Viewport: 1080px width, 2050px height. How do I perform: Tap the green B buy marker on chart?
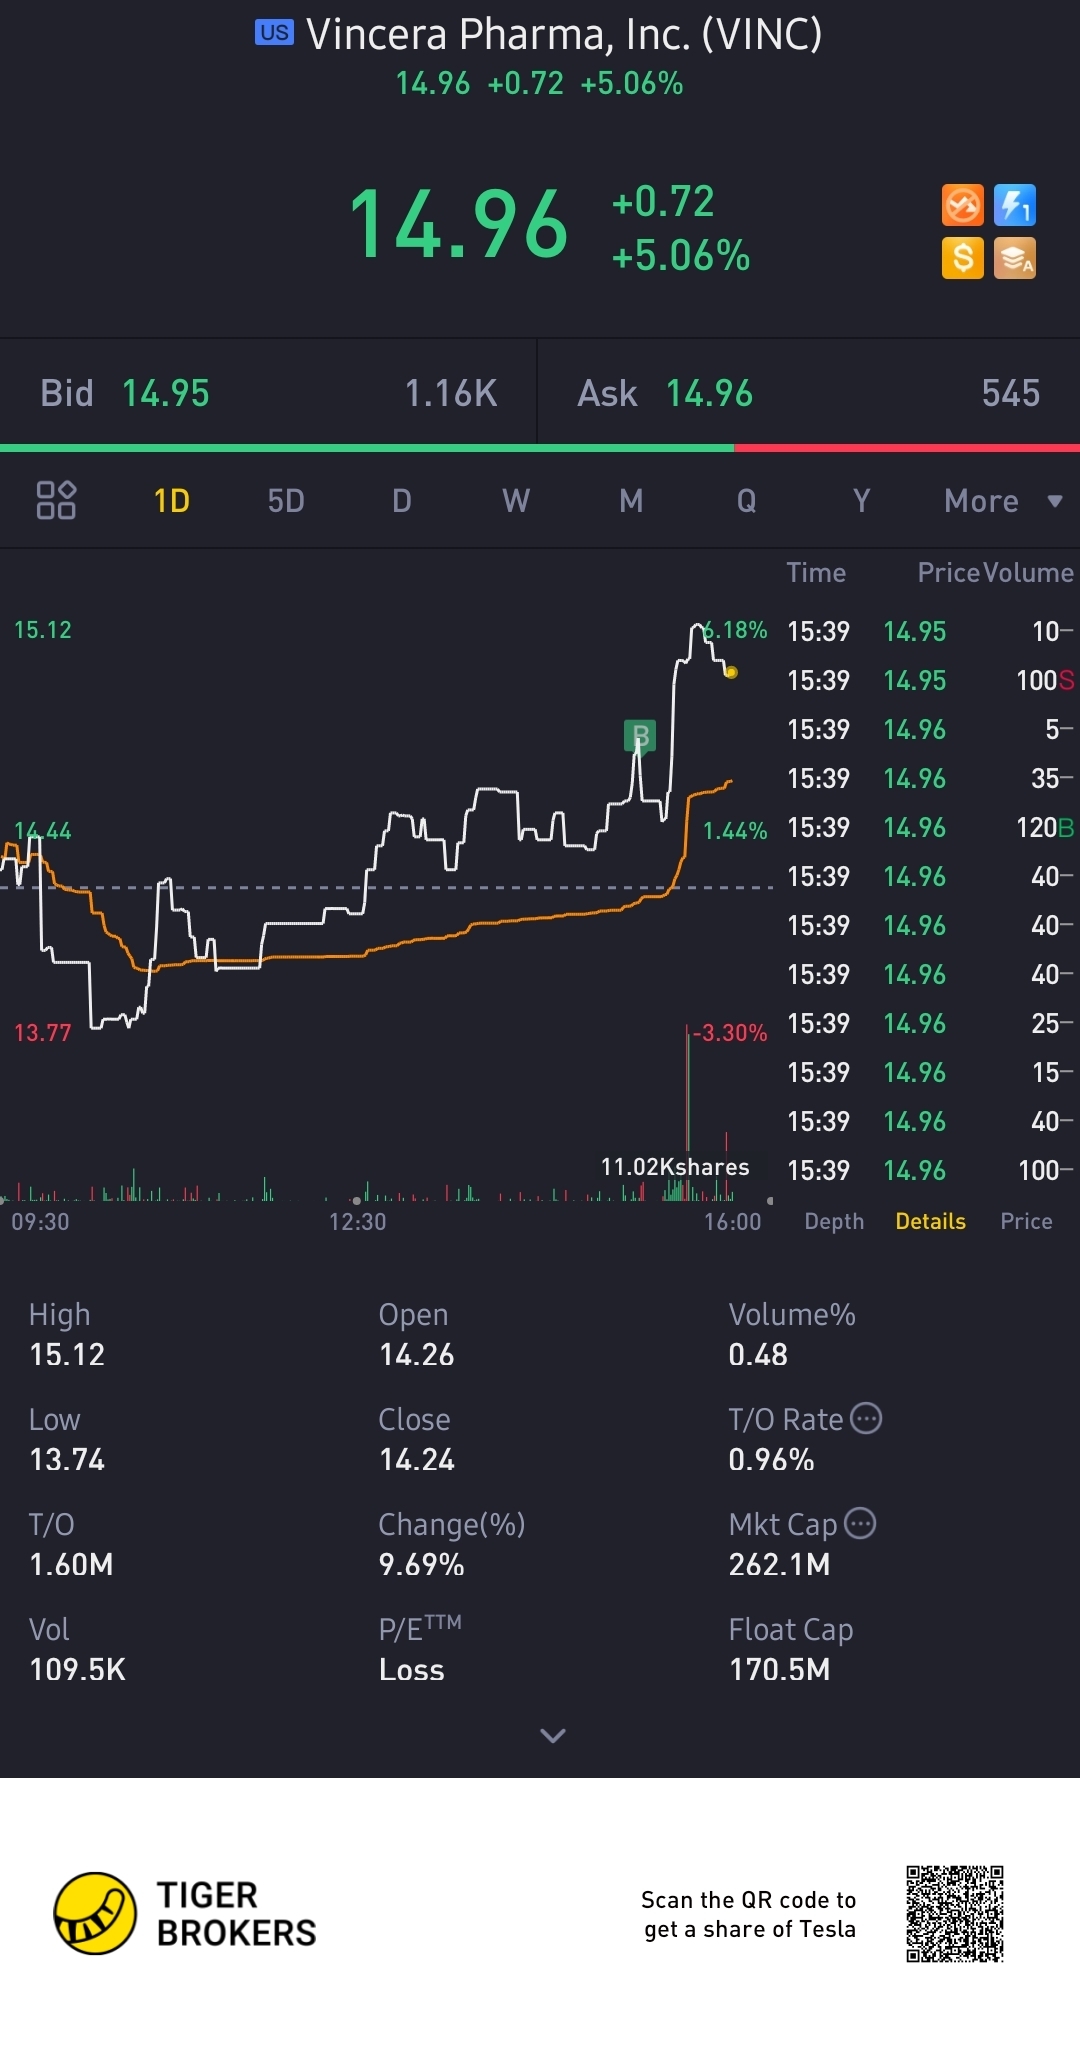(640, 736)
